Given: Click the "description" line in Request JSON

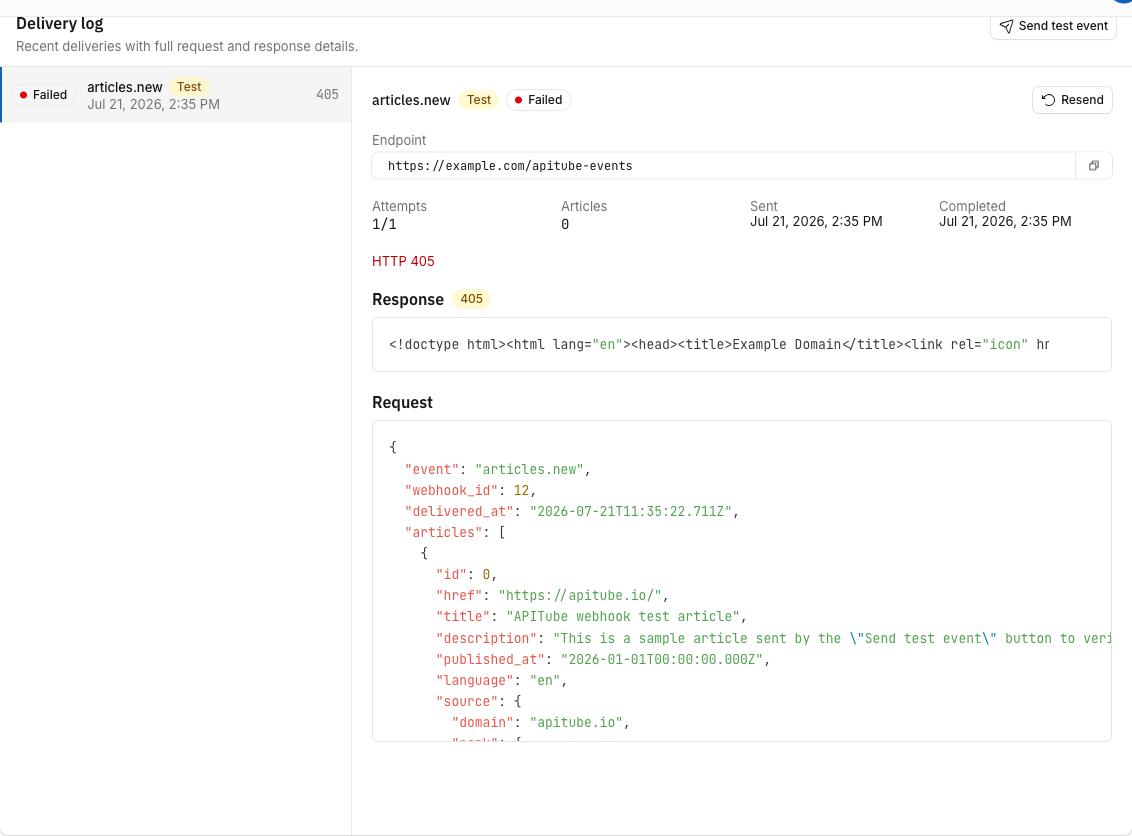Looking at the screenshot, I should click(x=773, y=638).
